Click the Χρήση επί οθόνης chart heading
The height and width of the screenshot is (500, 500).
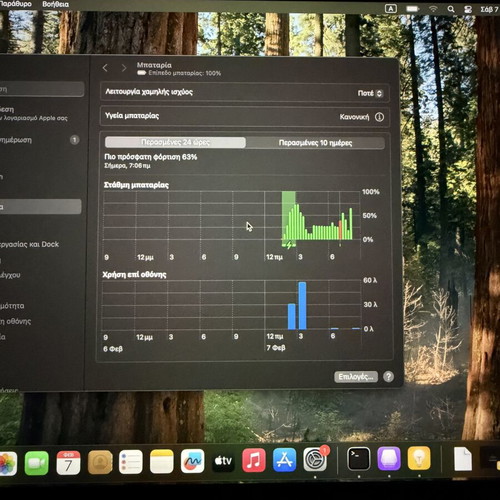tap(134, 275)
